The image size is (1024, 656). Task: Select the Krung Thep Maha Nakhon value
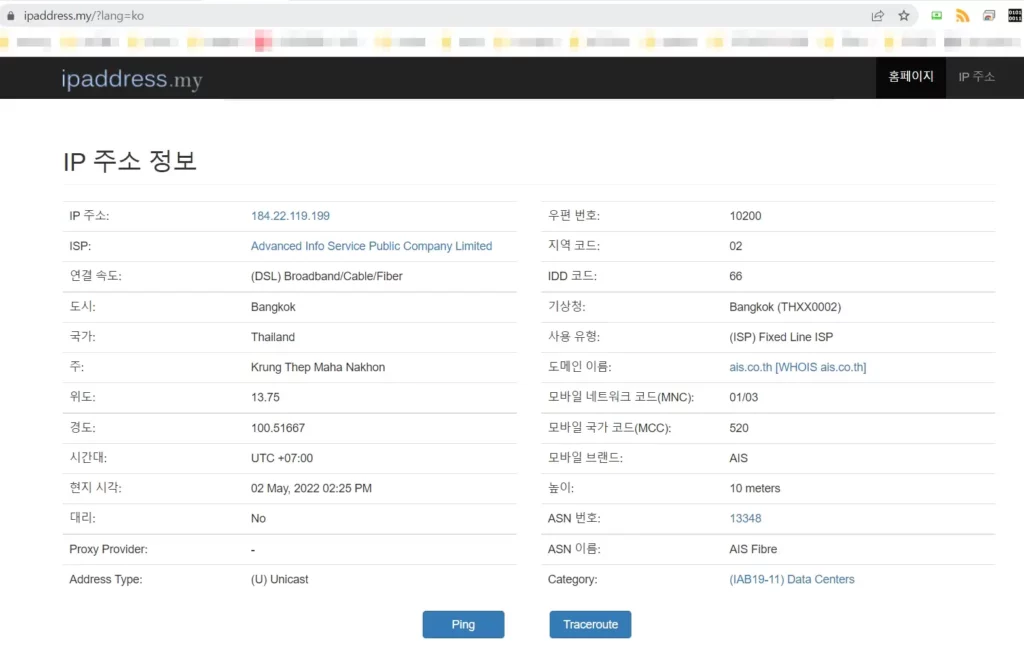[x=317, y=367]
